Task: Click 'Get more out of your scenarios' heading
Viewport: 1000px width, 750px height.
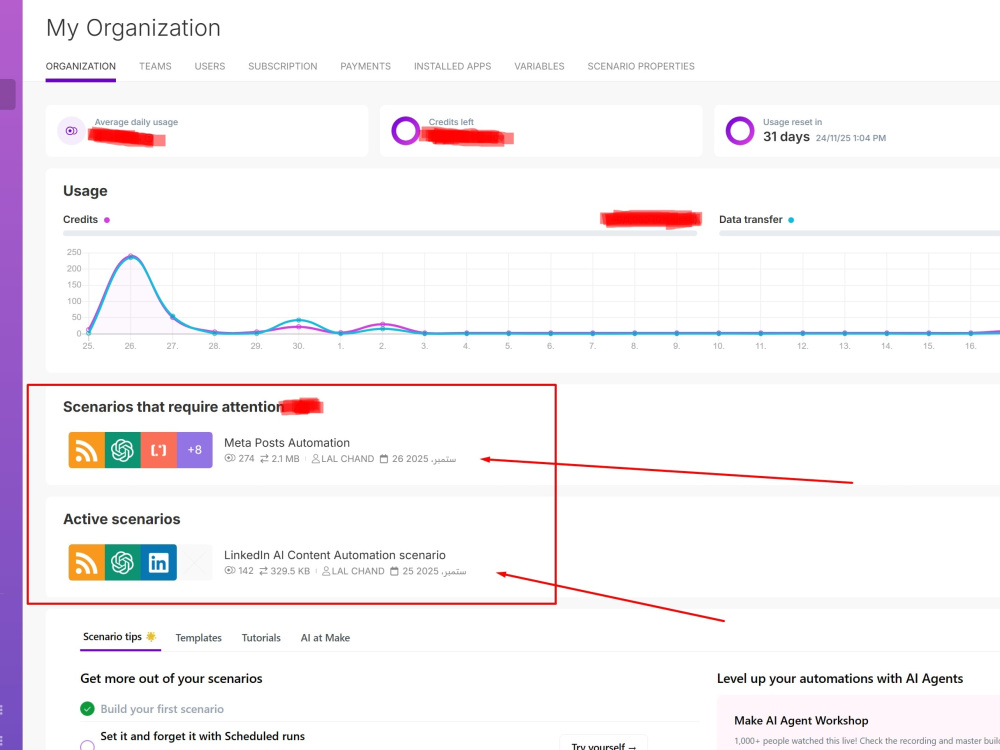Action: pyautogui.click(x=172, y=679)
